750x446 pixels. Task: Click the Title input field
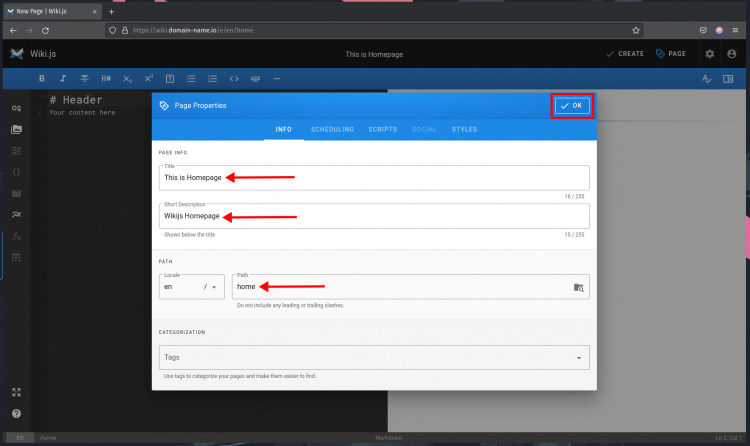(374, 177)
